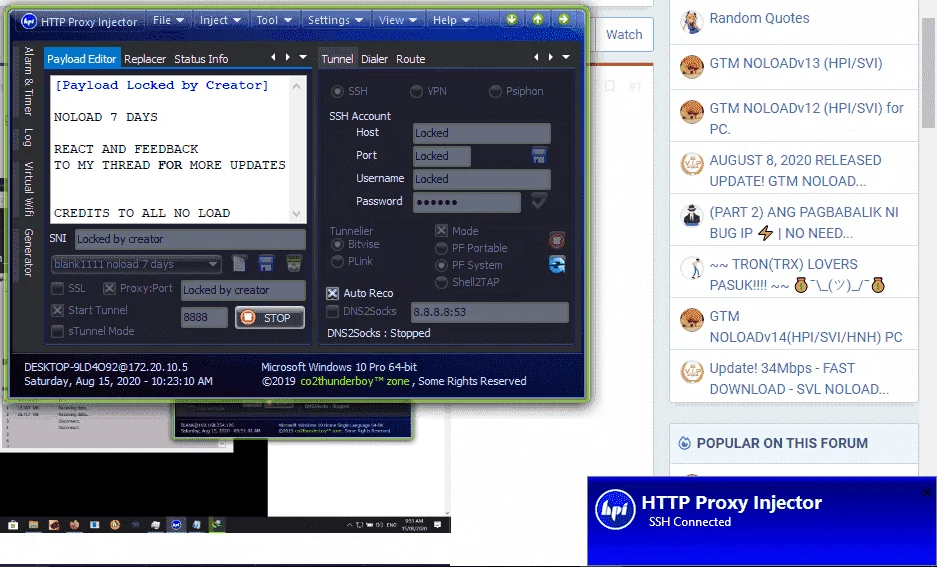Open GTM NOLOADv14(HPI/SVI/HNH) PC thread

pyautogui.click(x=806, y=326)
